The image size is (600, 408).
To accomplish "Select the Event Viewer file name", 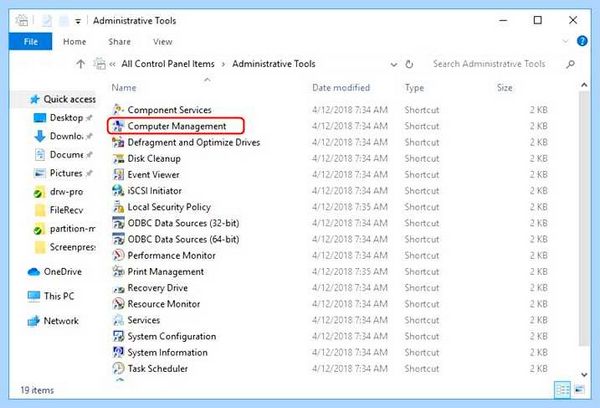I will click(153, 175).
